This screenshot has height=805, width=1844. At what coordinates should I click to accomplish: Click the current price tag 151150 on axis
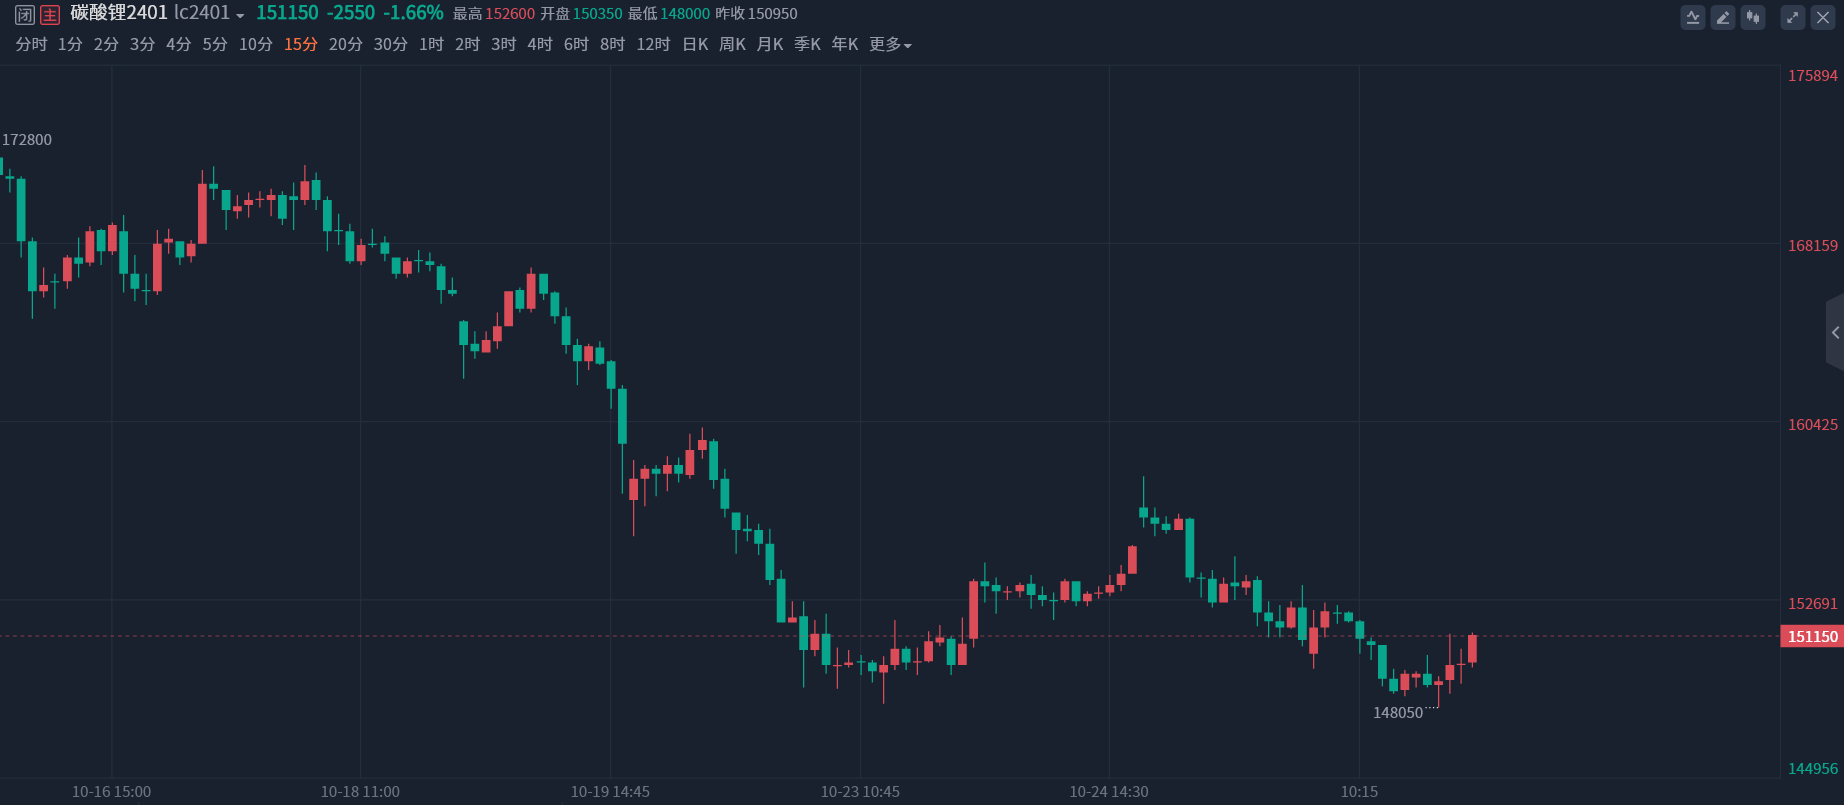[1812, 636]
